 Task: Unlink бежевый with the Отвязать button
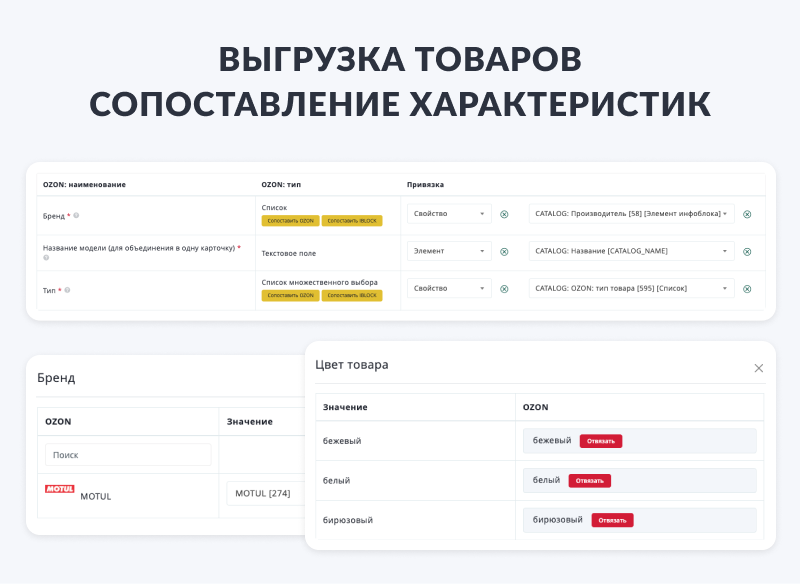(601, 441)
